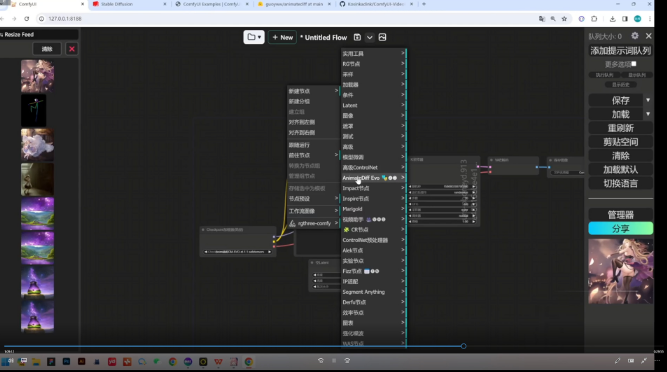This screenshot has width=667, height=372.
Task: Select the first anime girl feed thumbnail
Action: point(37,76)
